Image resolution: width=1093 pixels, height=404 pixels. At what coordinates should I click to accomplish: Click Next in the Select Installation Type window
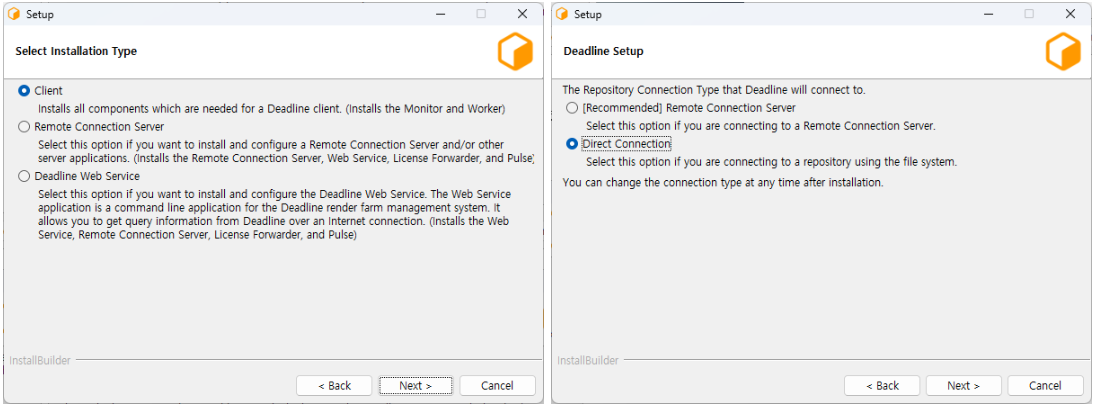point(415,385)
